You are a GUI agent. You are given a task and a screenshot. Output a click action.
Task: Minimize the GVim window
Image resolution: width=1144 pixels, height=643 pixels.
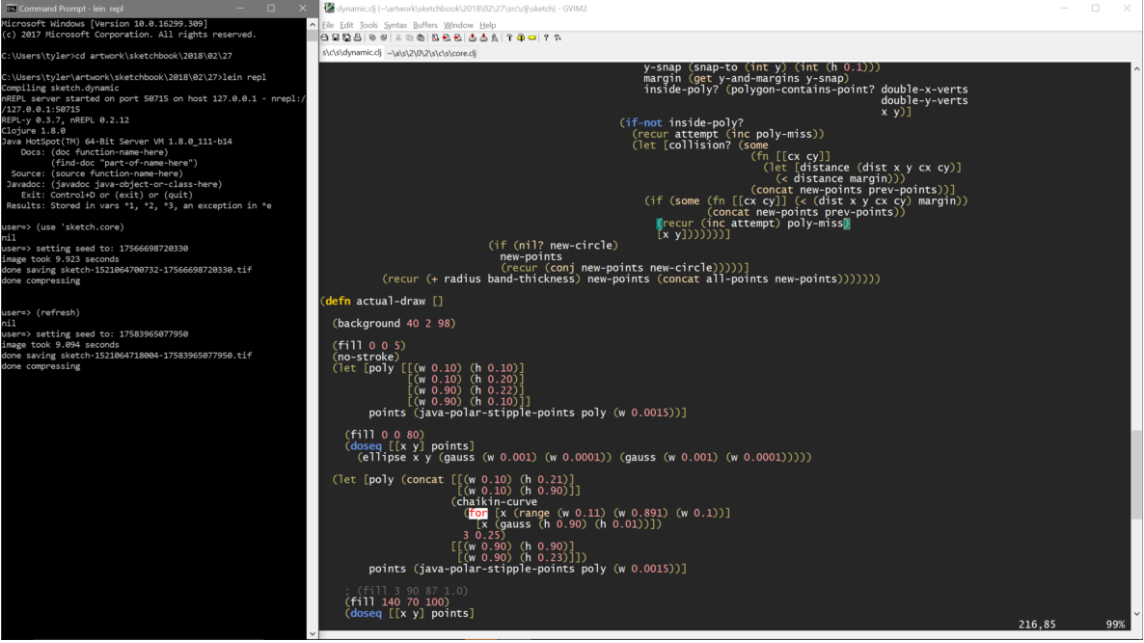click(x=1064, y=8)
